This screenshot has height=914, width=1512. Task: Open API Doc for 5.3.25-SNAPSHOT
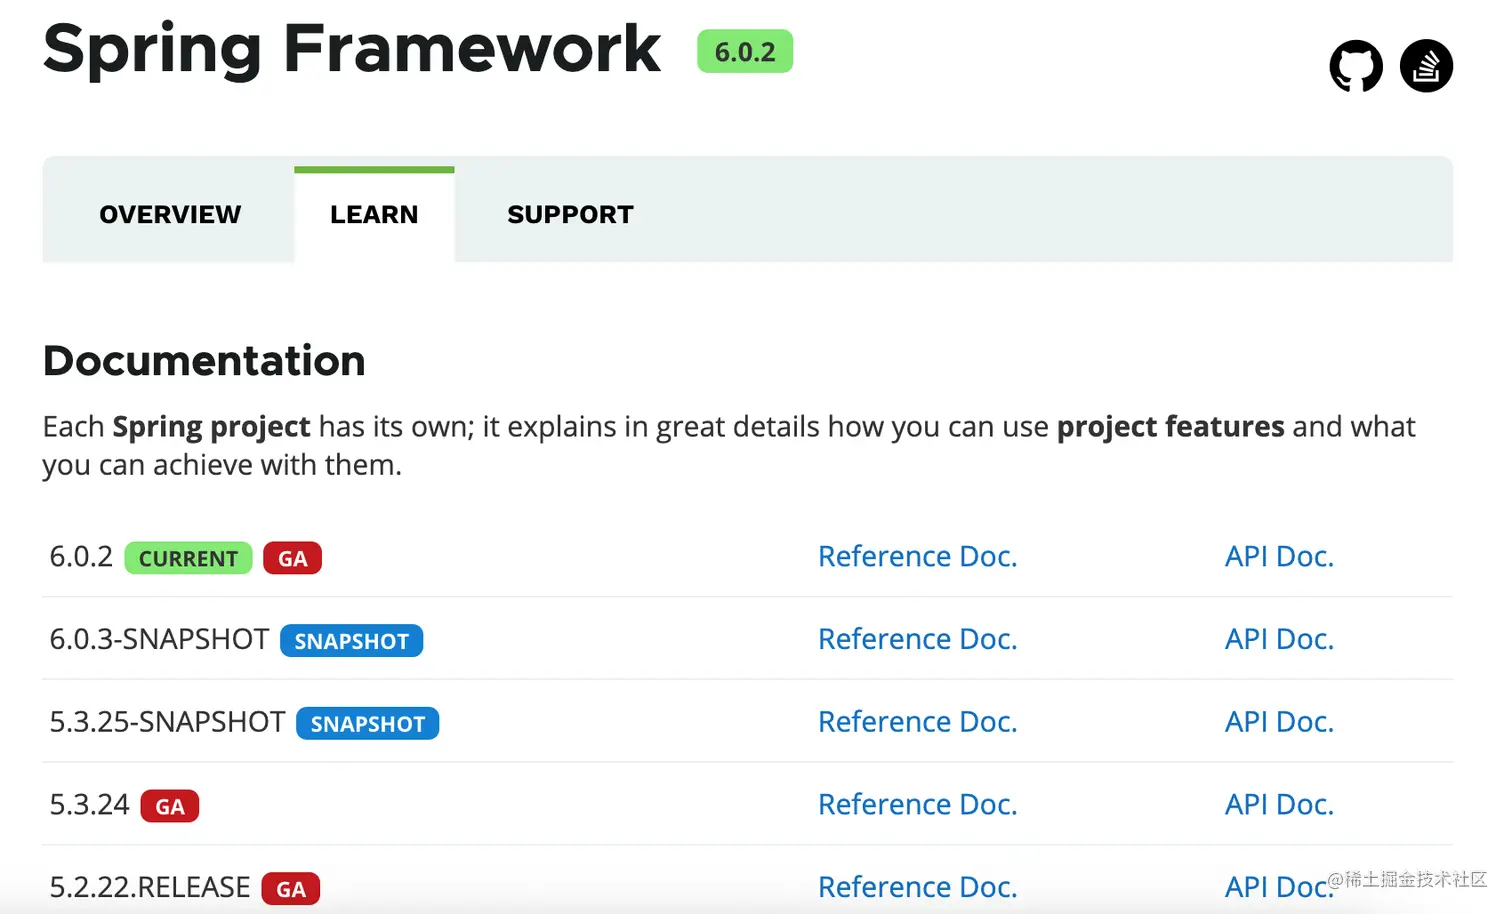[x=1279, y=721]
